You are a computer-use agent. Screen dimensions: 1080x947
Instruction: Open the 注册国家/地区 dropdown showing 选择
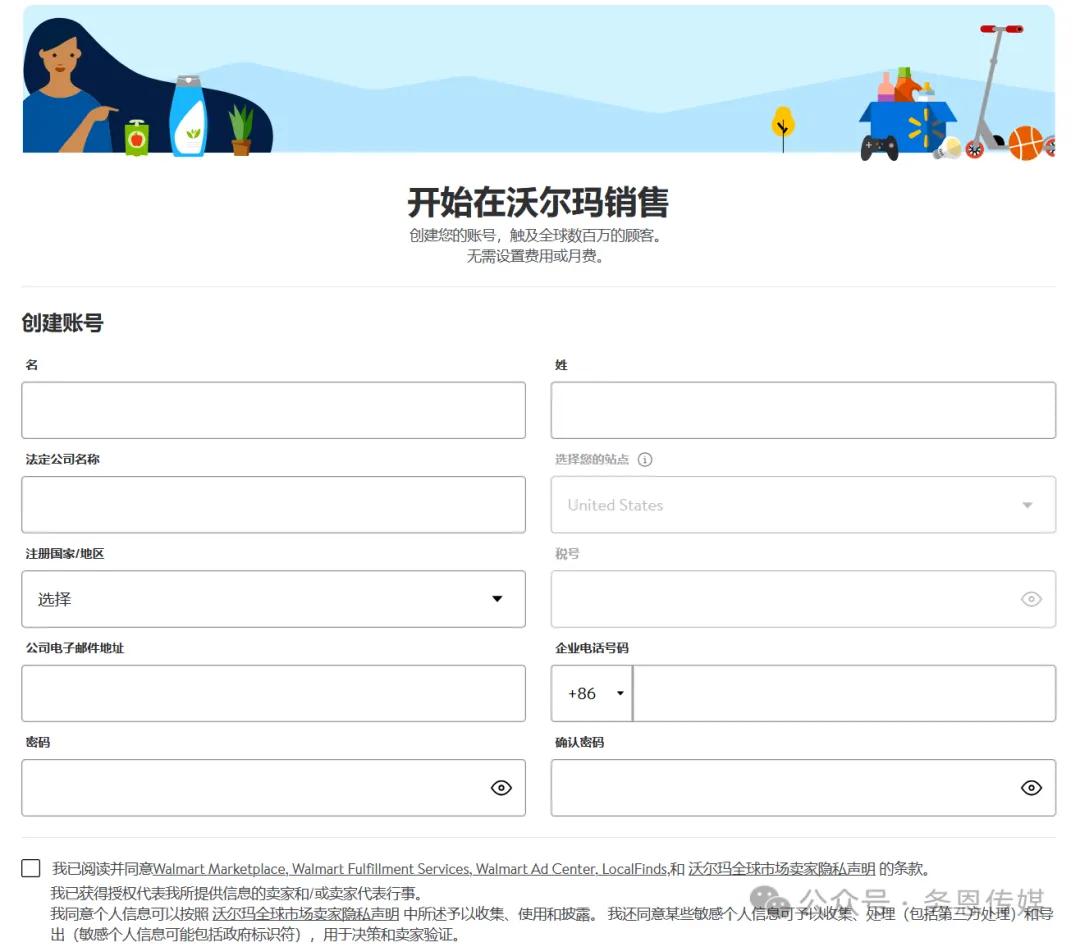(273, 599)
